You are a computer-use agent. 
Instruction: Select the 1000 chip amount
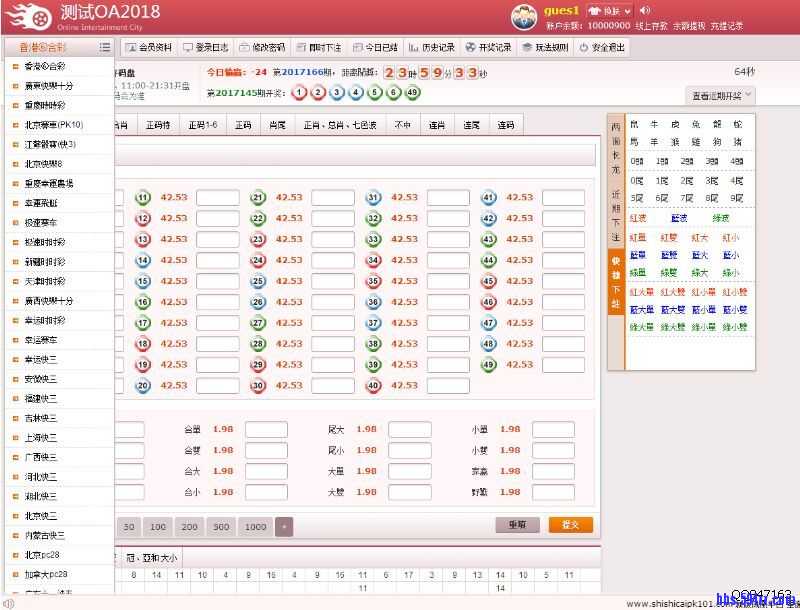(255, 525)
